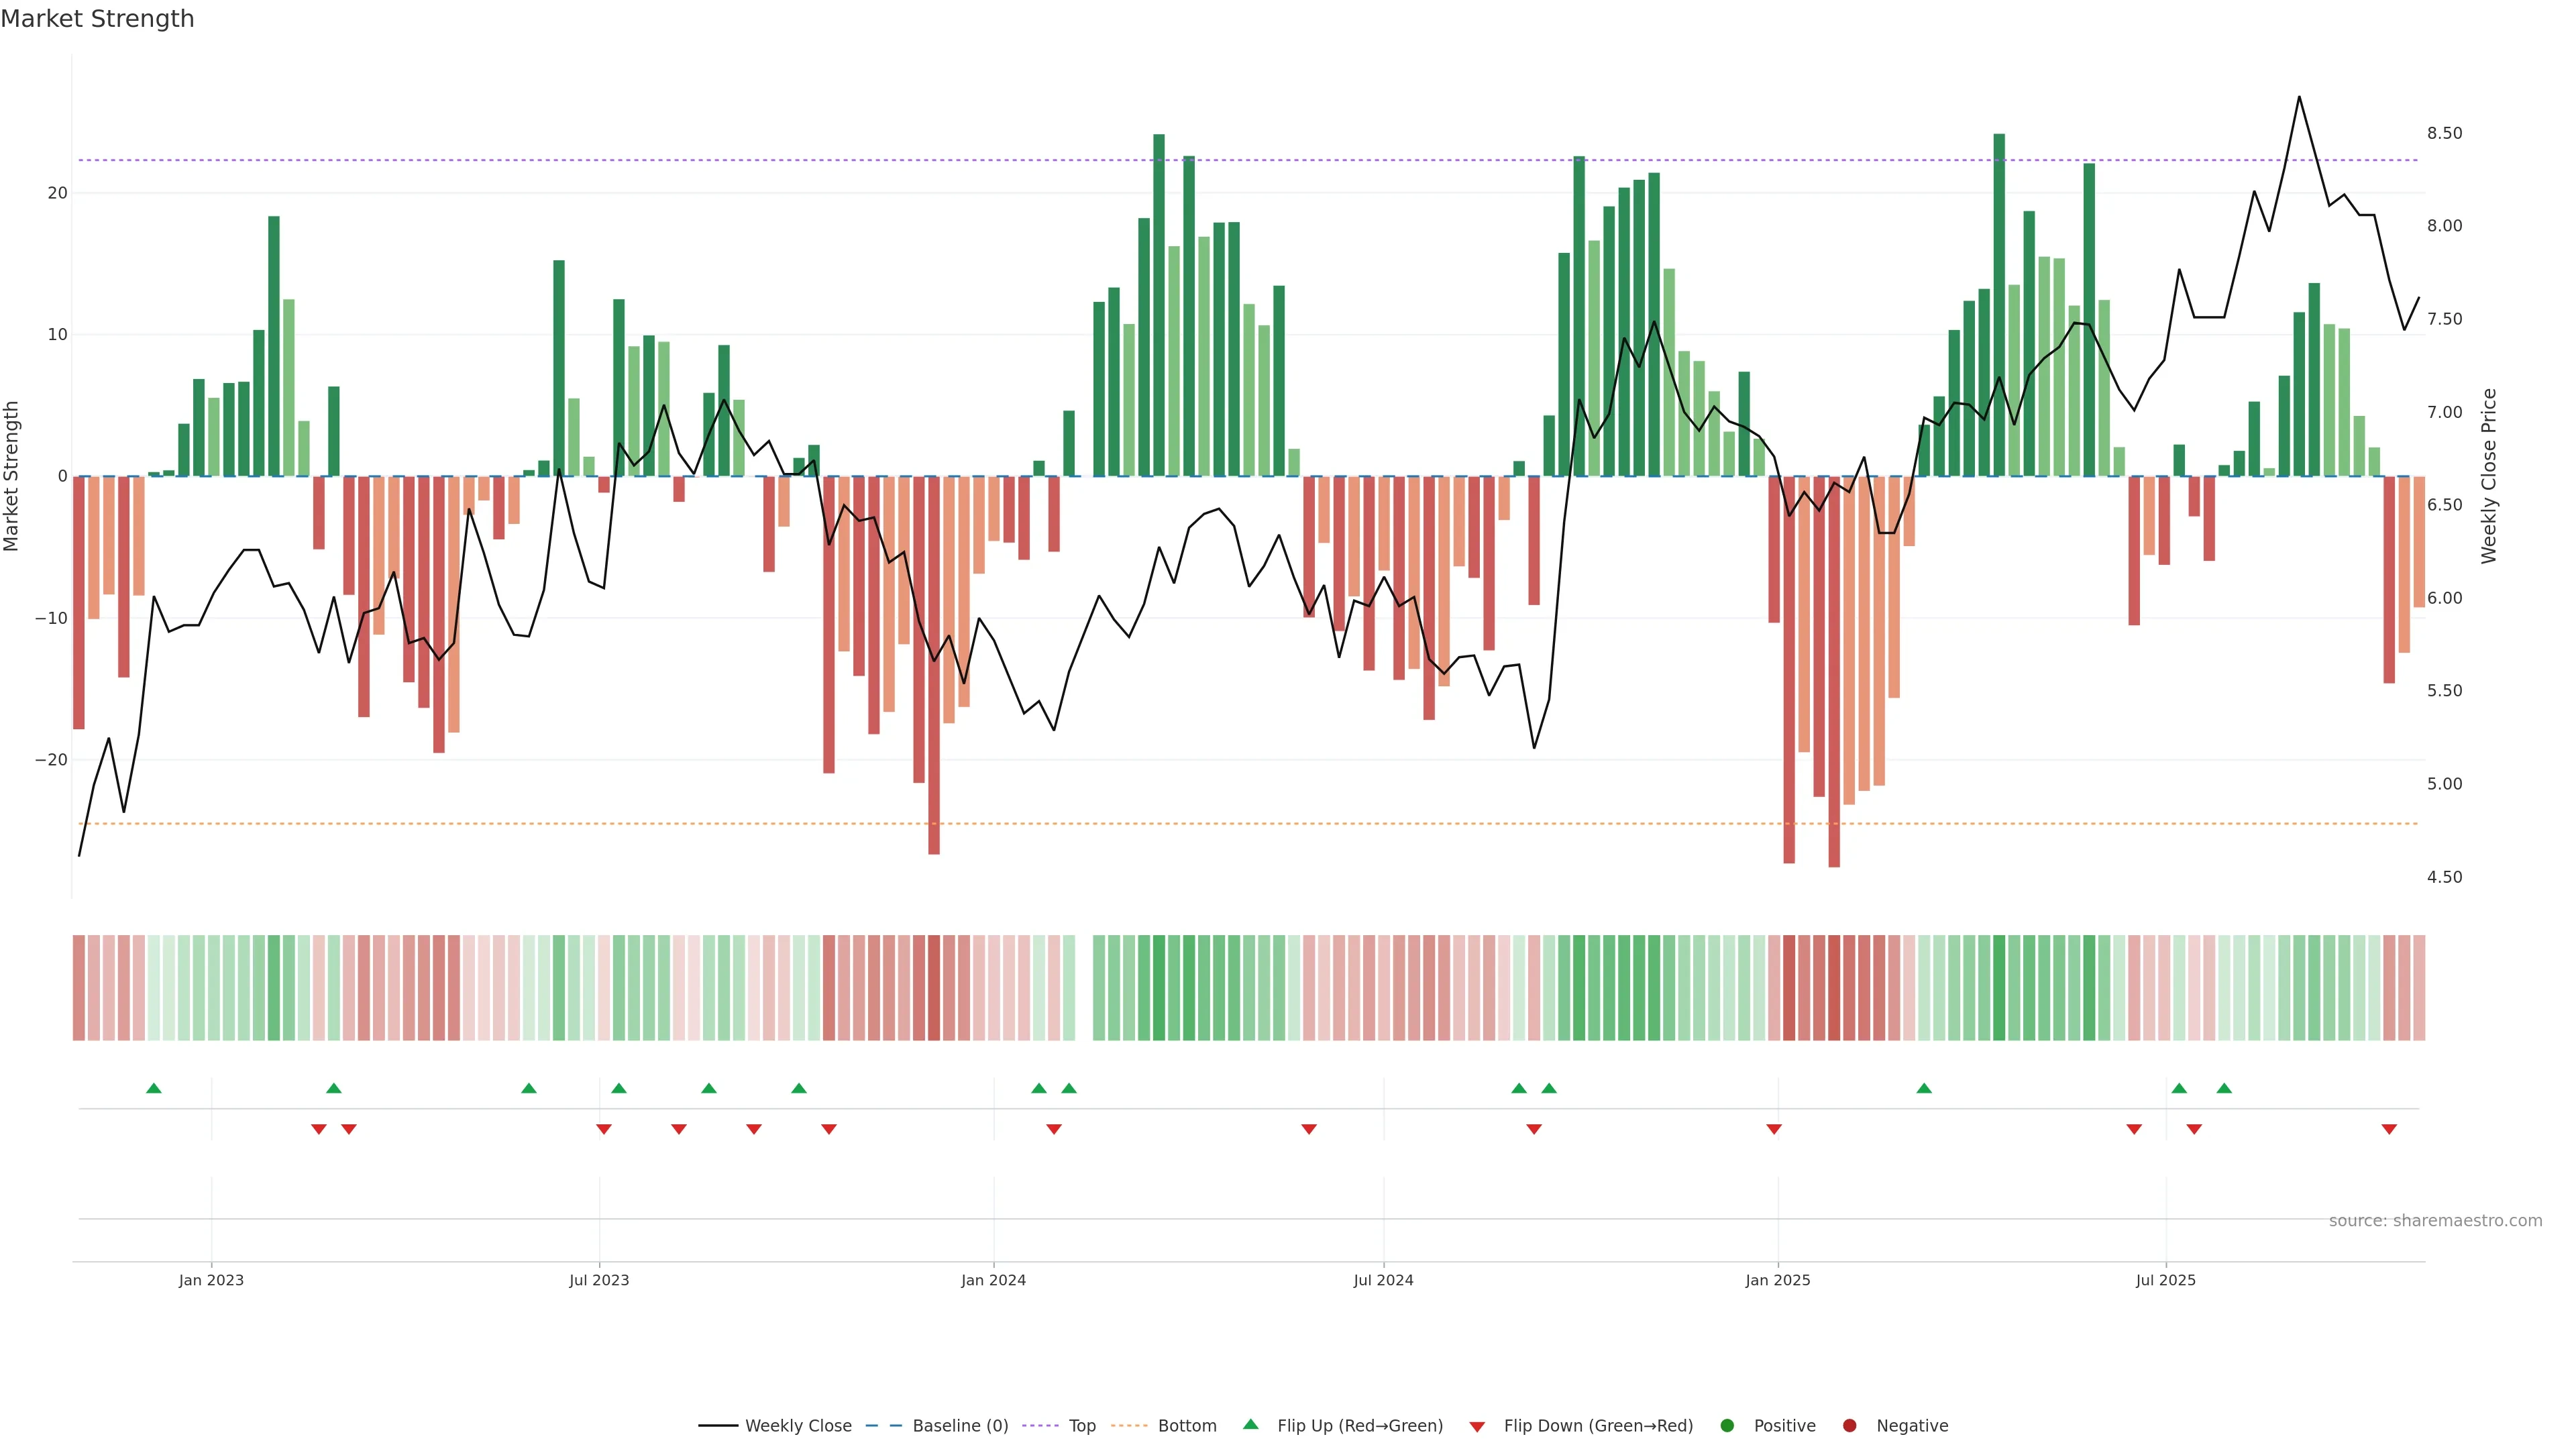
Task: Click the flip-up triangle marker after Jan 2025
Action: (x=1924, y=1088)
